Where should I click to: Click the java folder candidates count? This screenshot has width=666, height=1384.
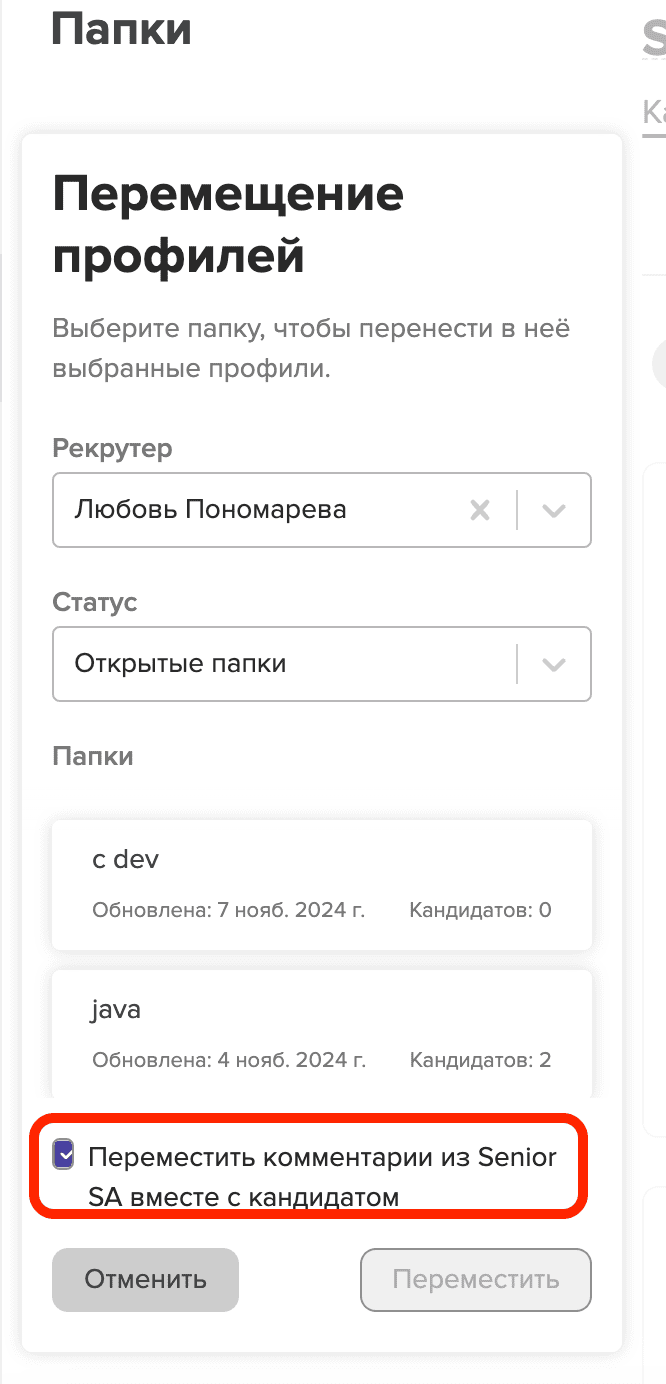coord(480,1060)
